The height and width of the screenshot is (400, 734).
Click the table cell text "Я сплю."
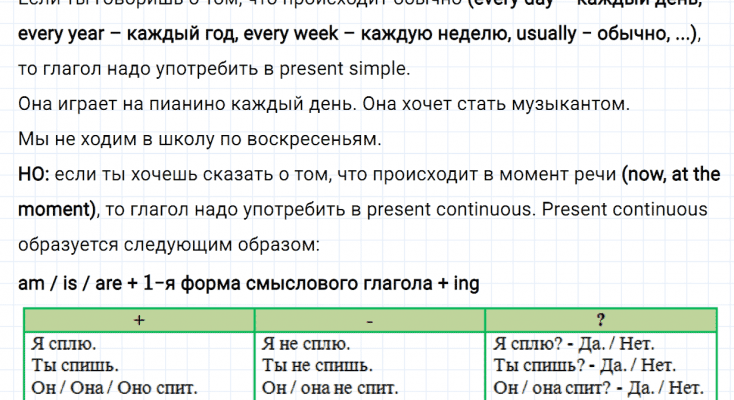pyautogui.click(x=64, y=343)
